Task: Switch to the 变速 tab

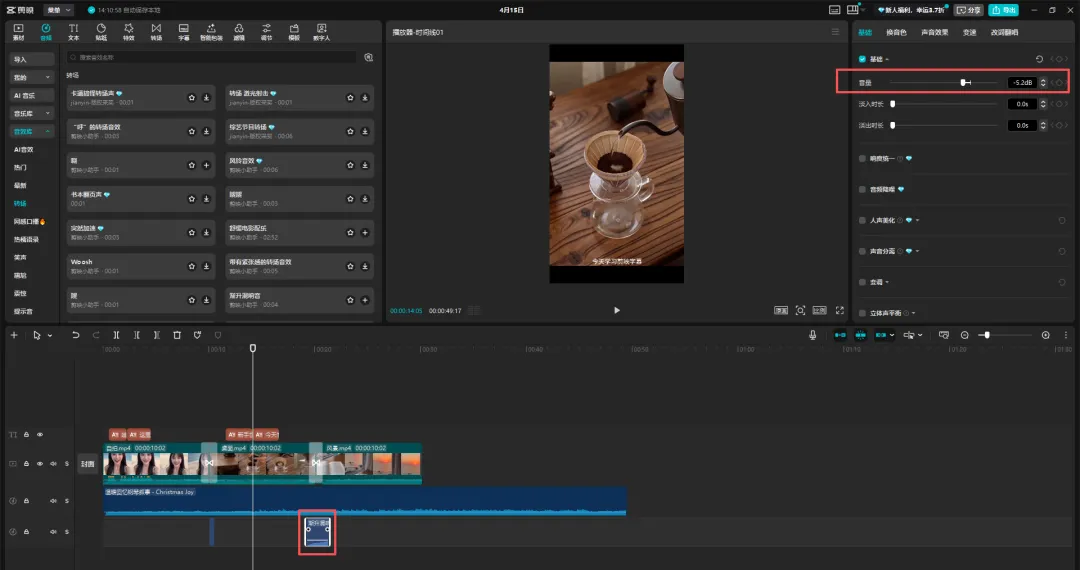Action: click(969, 32)
